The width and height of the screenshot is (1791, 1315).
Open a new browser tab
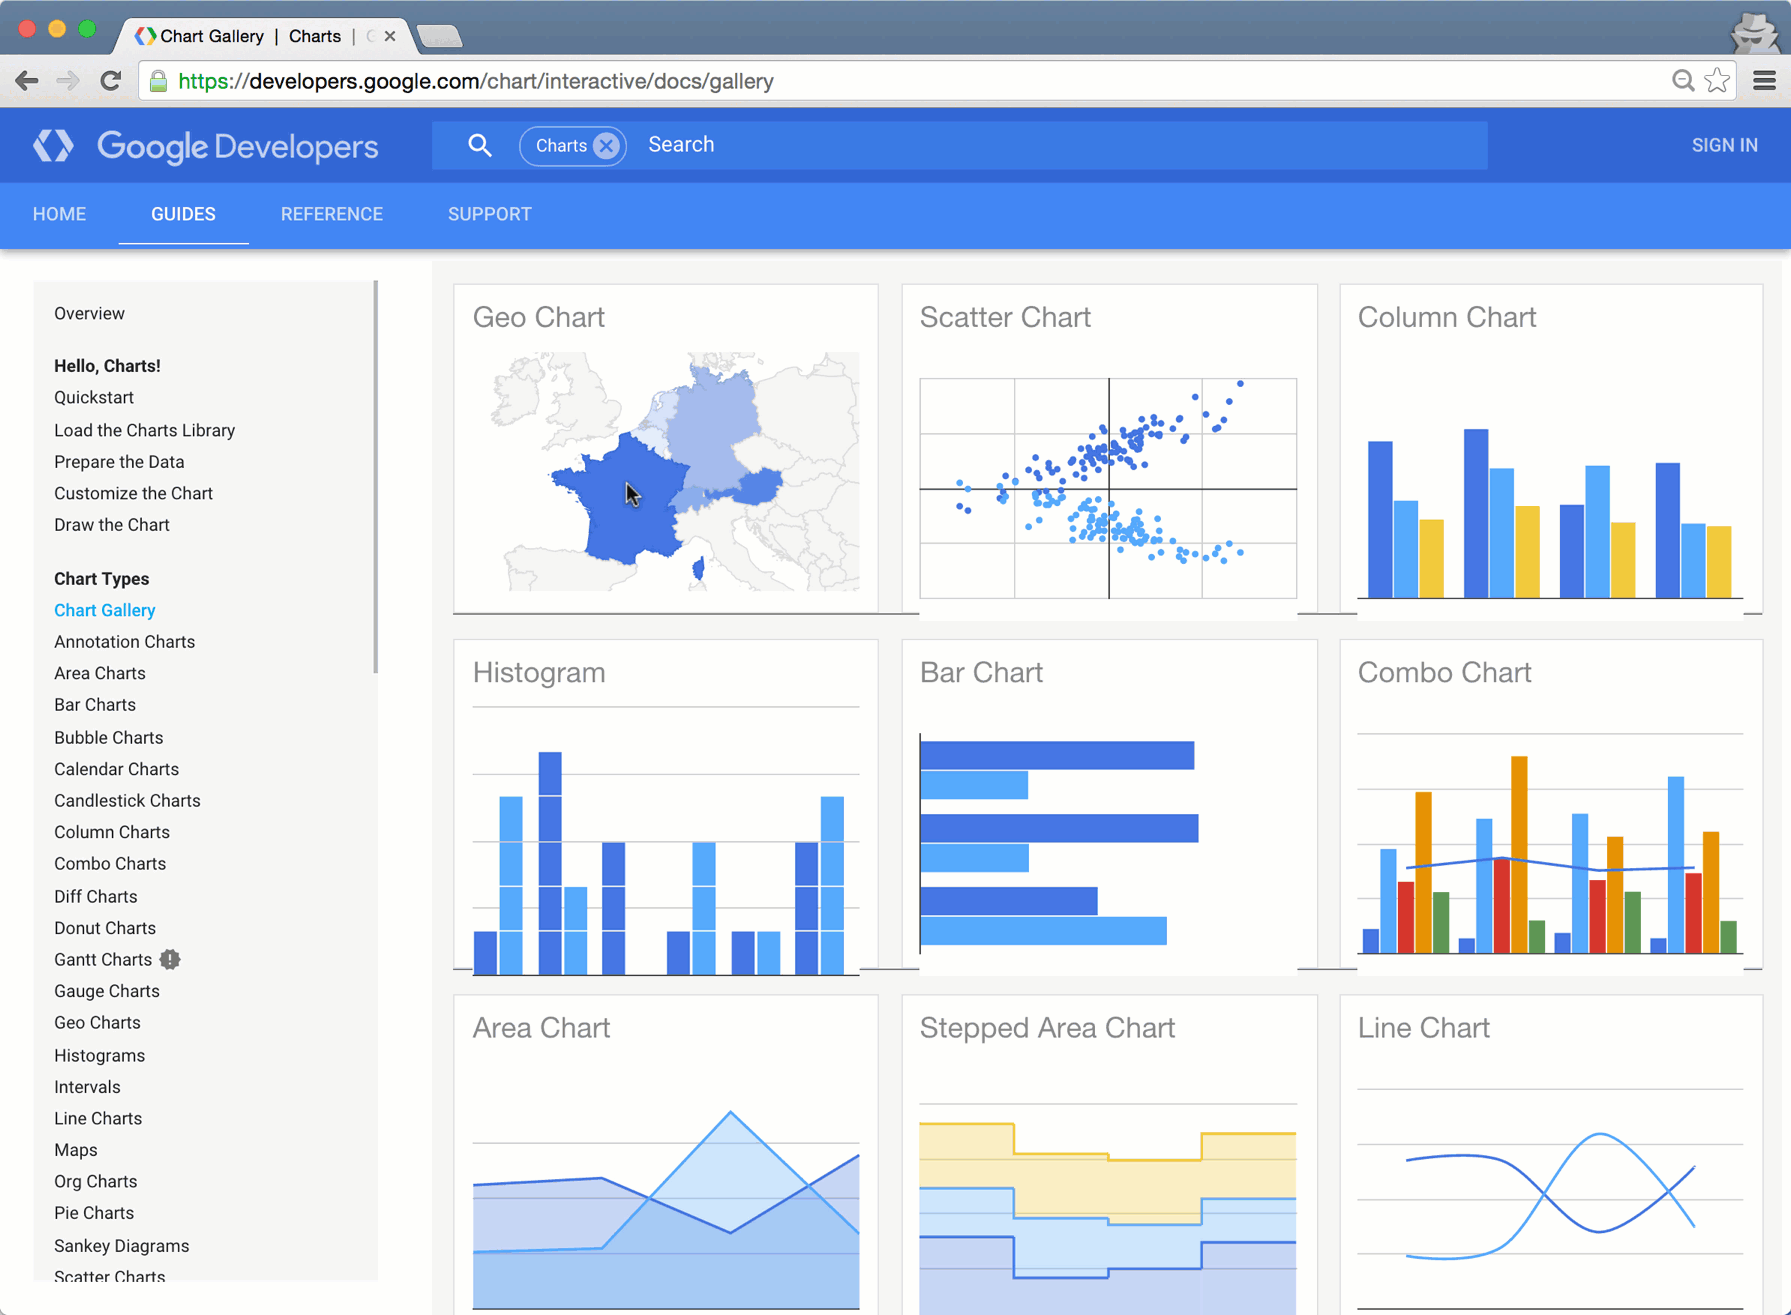(x=439, y=37)
